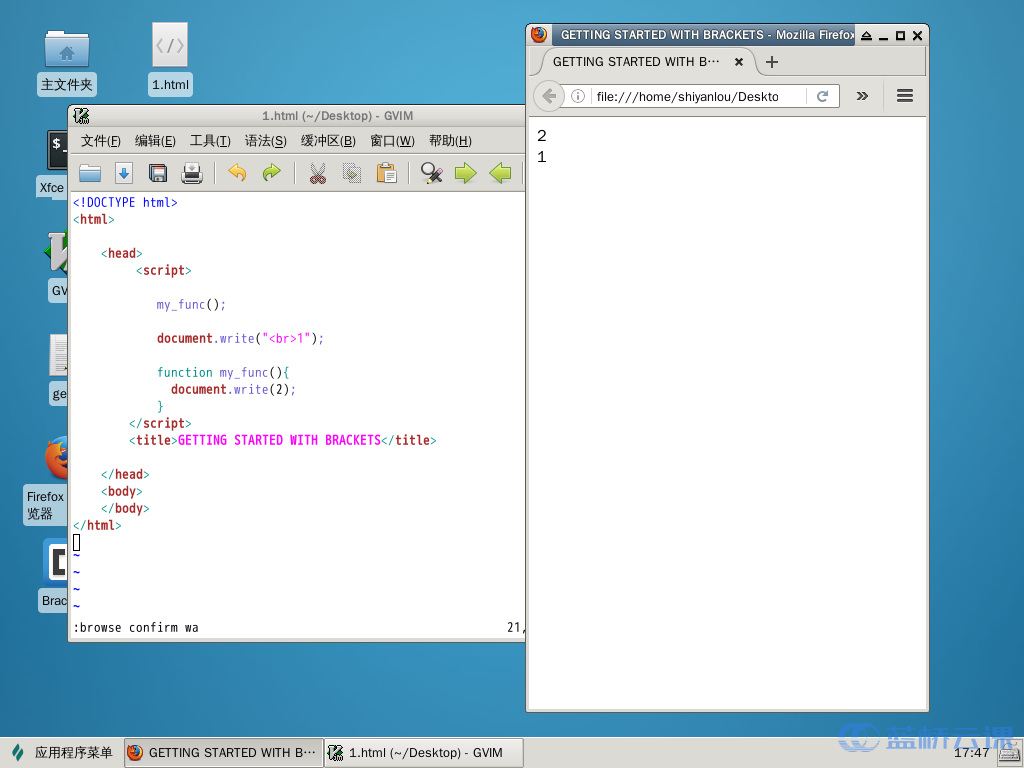
Task: Open a new Firefox tab
Action: 771,62
